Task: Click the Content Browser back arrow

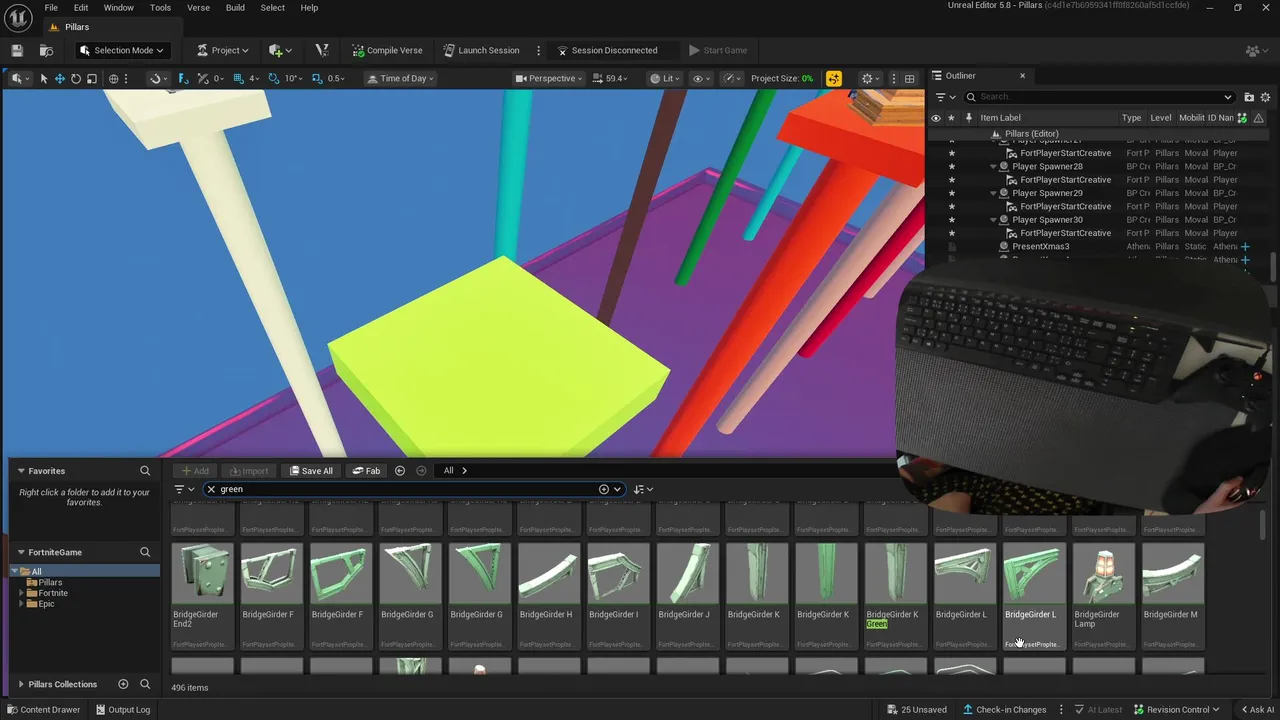Action: (x=400, y=471)
